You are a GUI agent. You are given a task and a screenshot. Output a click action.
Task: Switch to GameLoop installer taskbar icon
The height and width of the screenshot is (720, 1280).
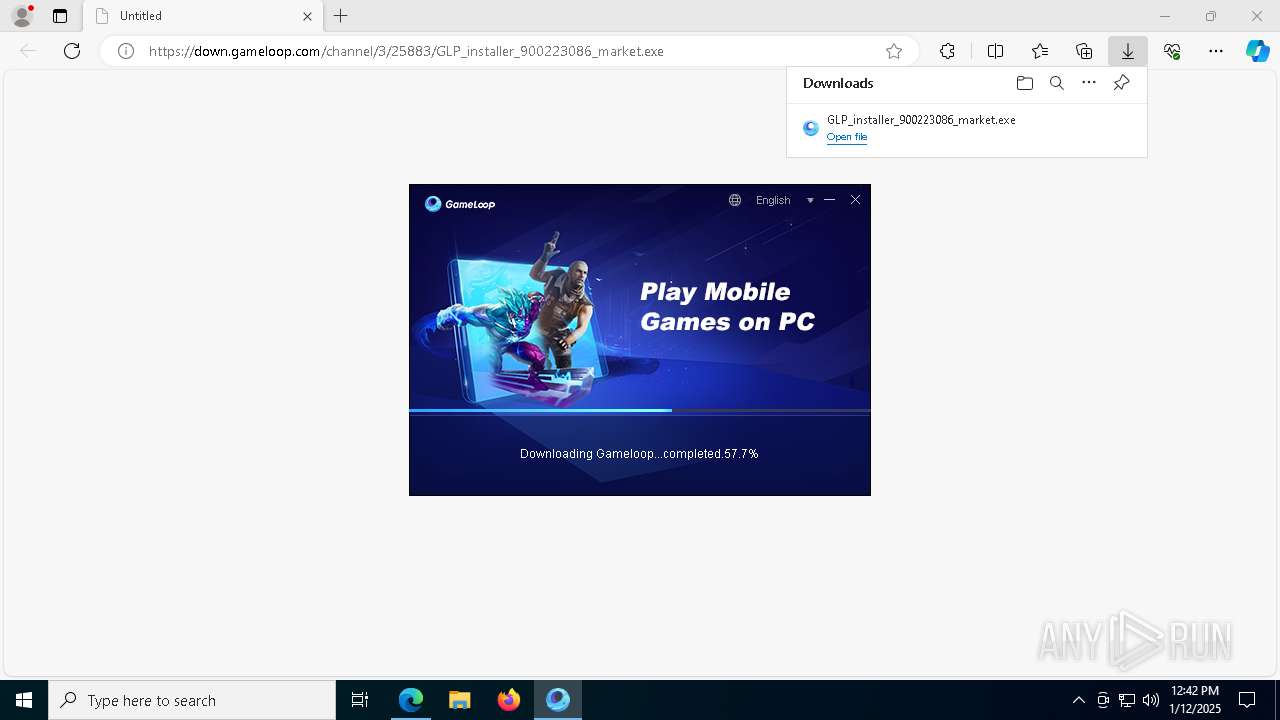[558, 700]
